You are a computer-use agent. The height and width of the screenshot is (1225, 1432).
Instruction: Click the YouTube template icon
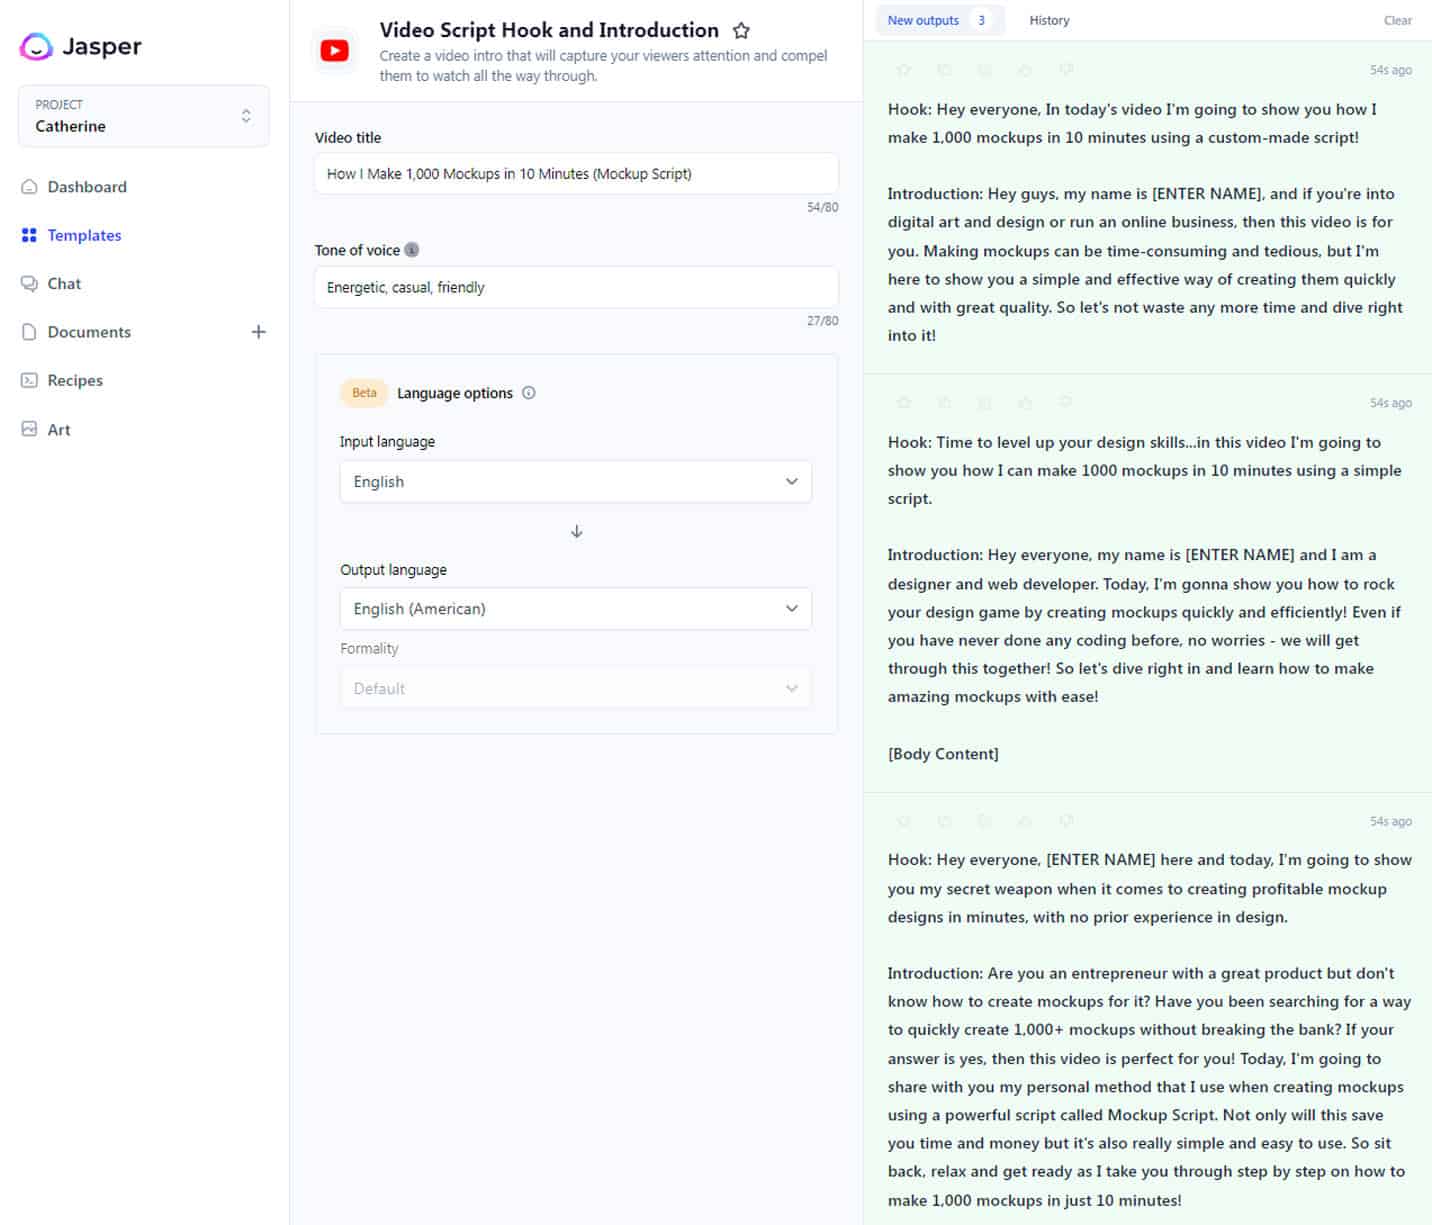[x=335, y=51]
